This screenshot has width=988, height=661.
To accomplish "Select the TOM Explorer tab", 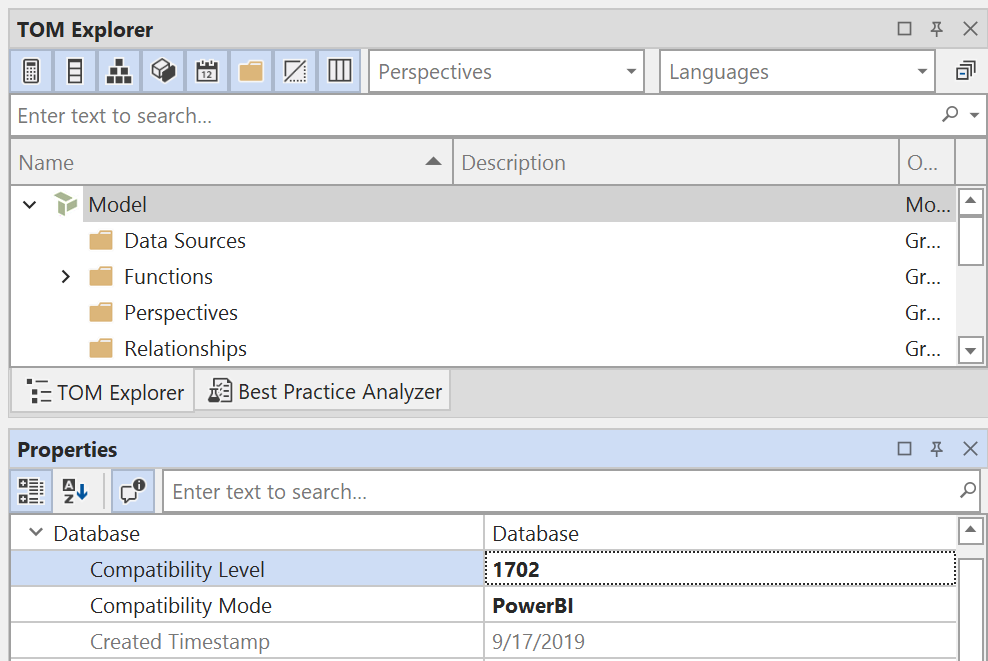I will 104,393.
